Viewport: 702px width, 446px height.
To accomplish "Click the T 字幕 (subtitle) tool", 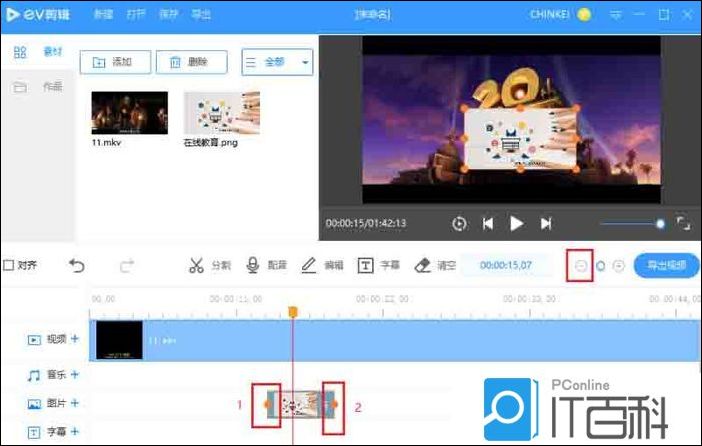I will pyautogui.click(x=378, y=265).
